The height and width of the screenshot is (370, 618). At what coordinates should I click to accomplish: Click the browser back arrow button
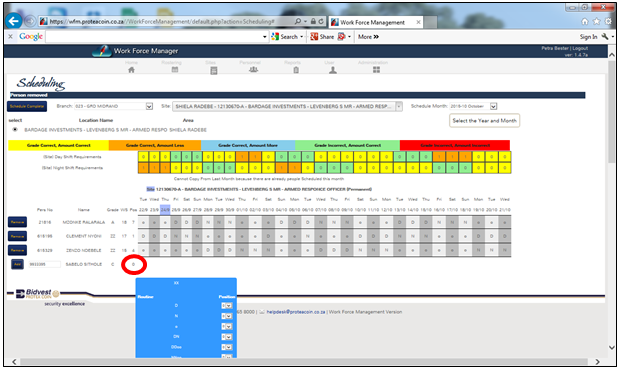[x=14, y=20]
